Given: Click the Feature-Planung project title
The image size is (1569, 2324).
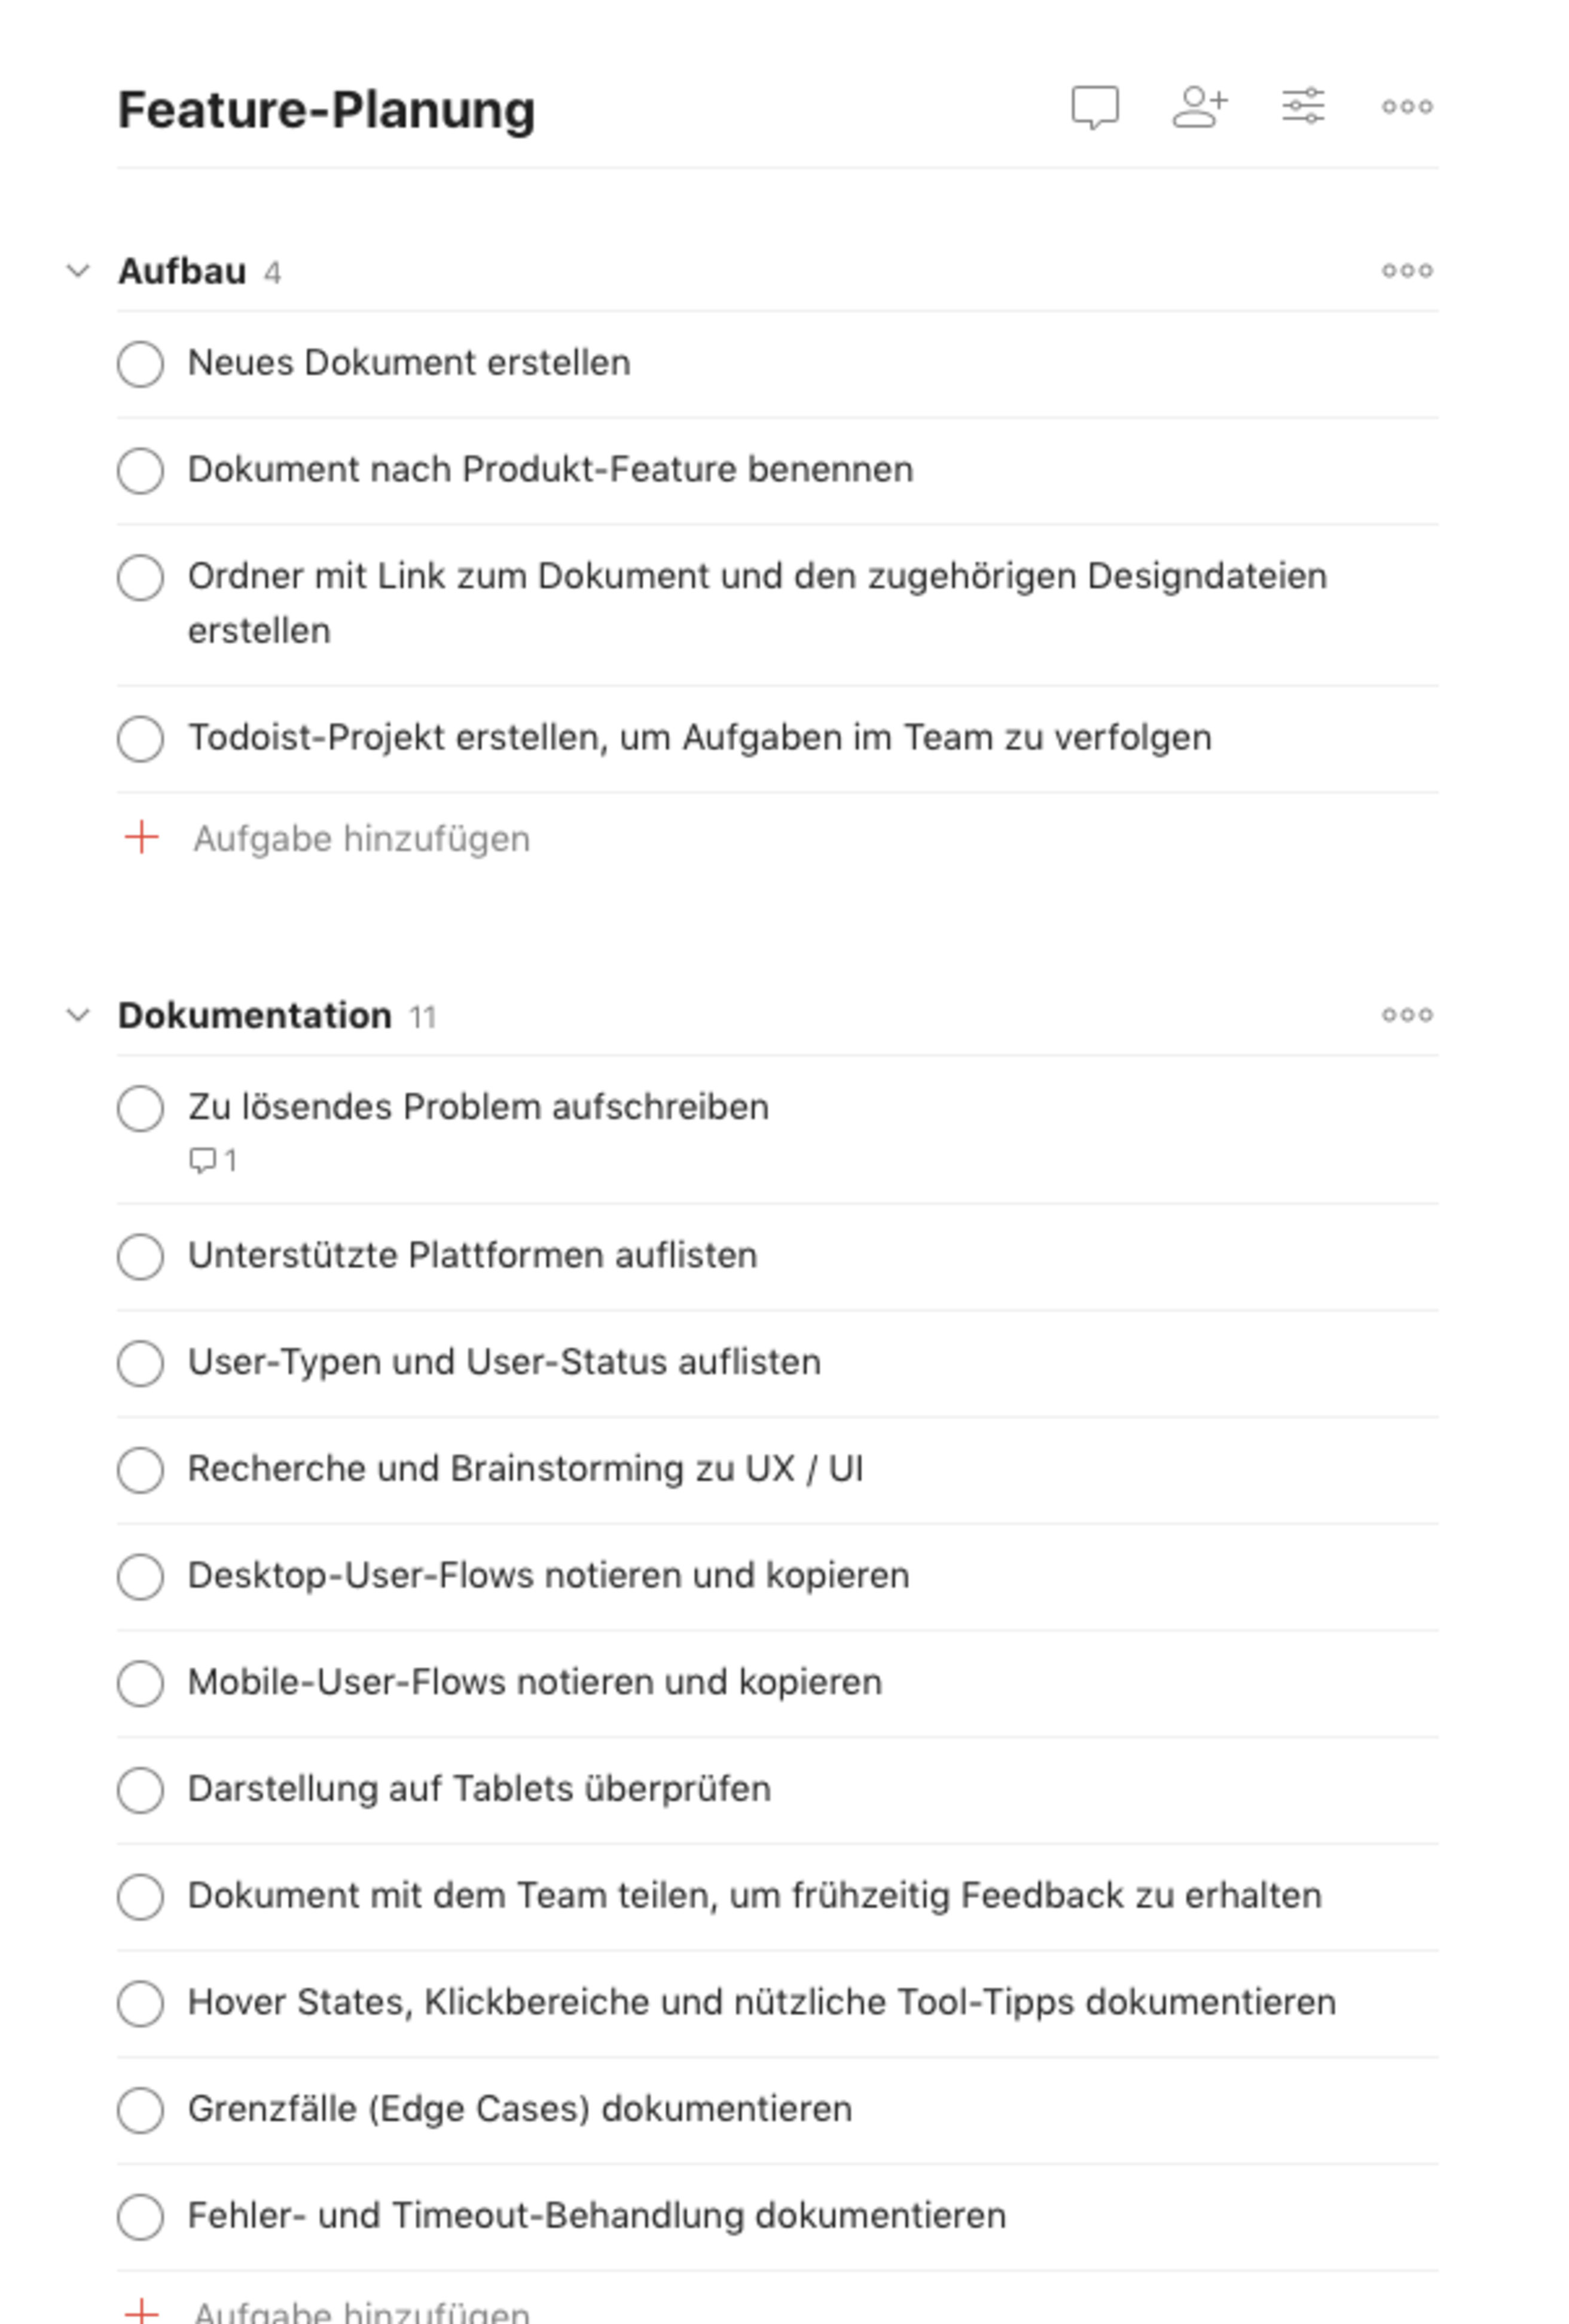Looking at the screenshot, I should click(326, 108).
